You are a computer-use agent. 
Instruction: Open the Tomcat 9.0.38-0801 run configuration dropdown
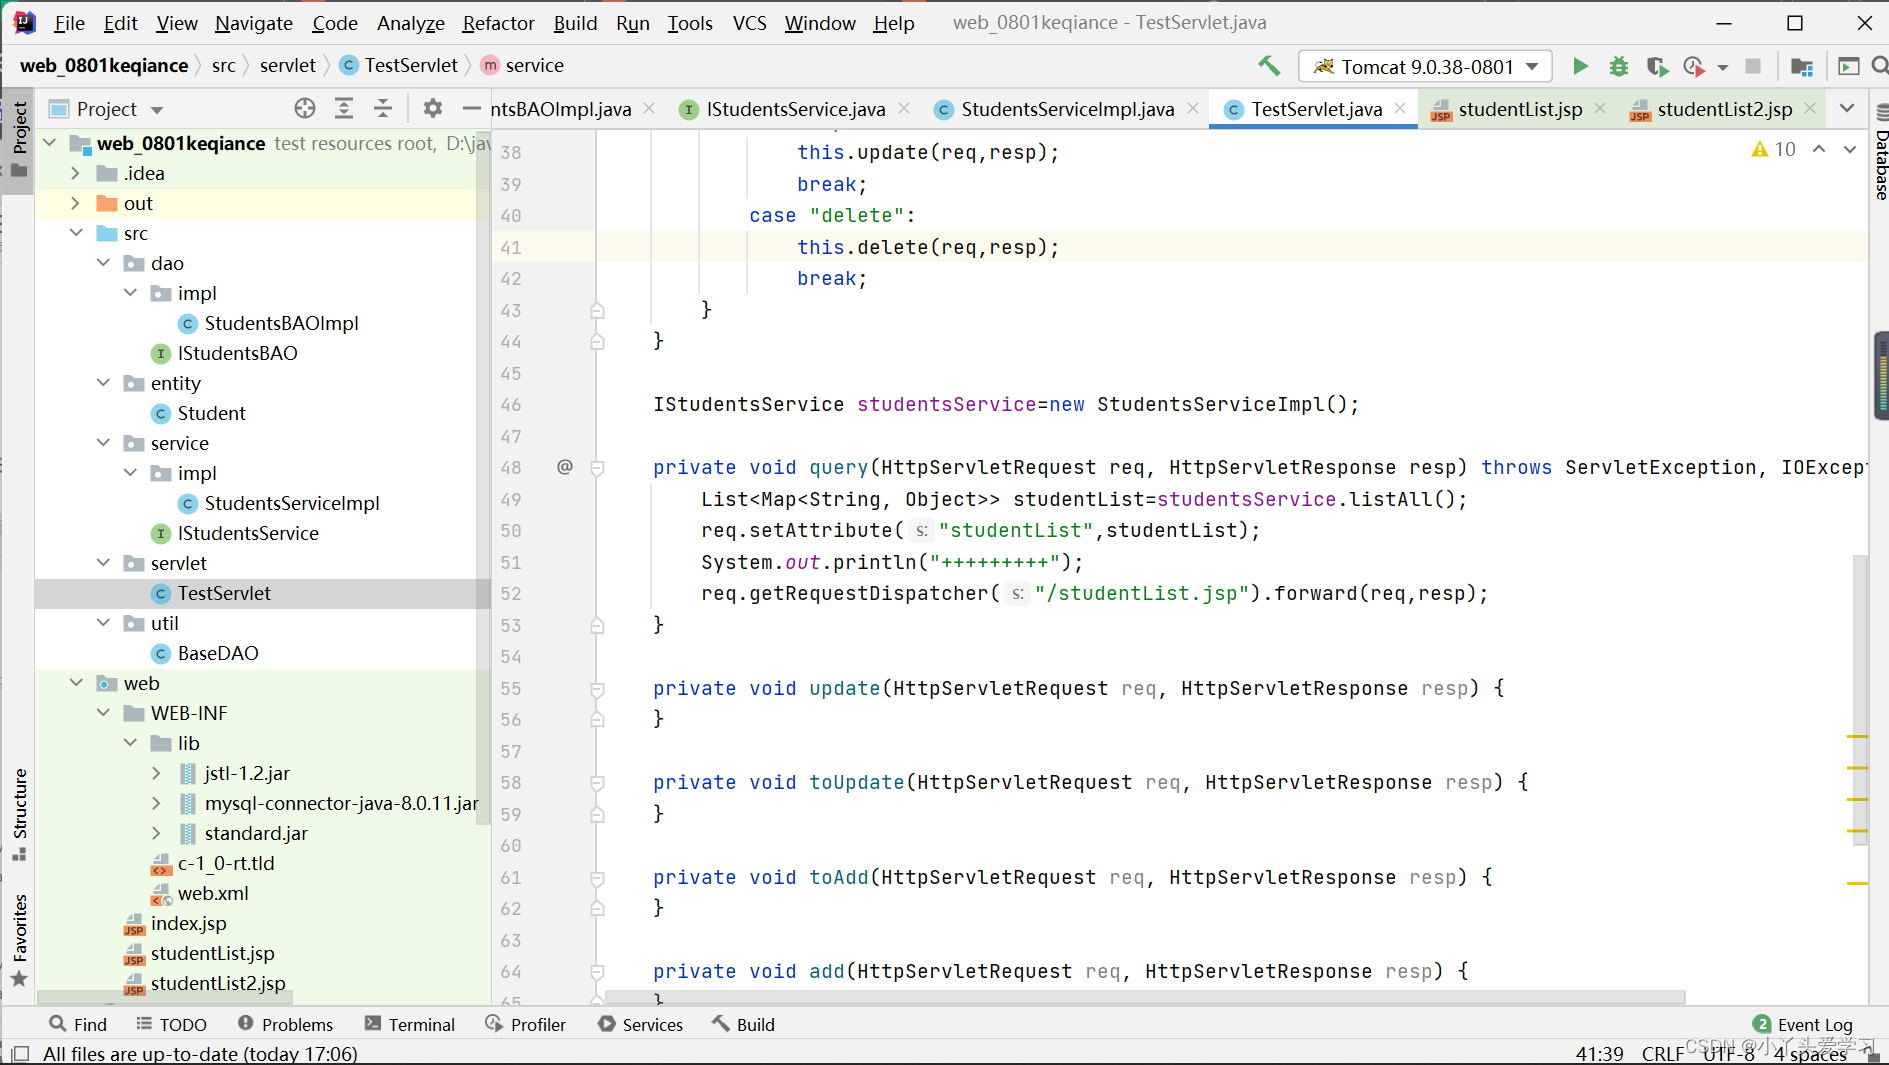pos(1425,66)
